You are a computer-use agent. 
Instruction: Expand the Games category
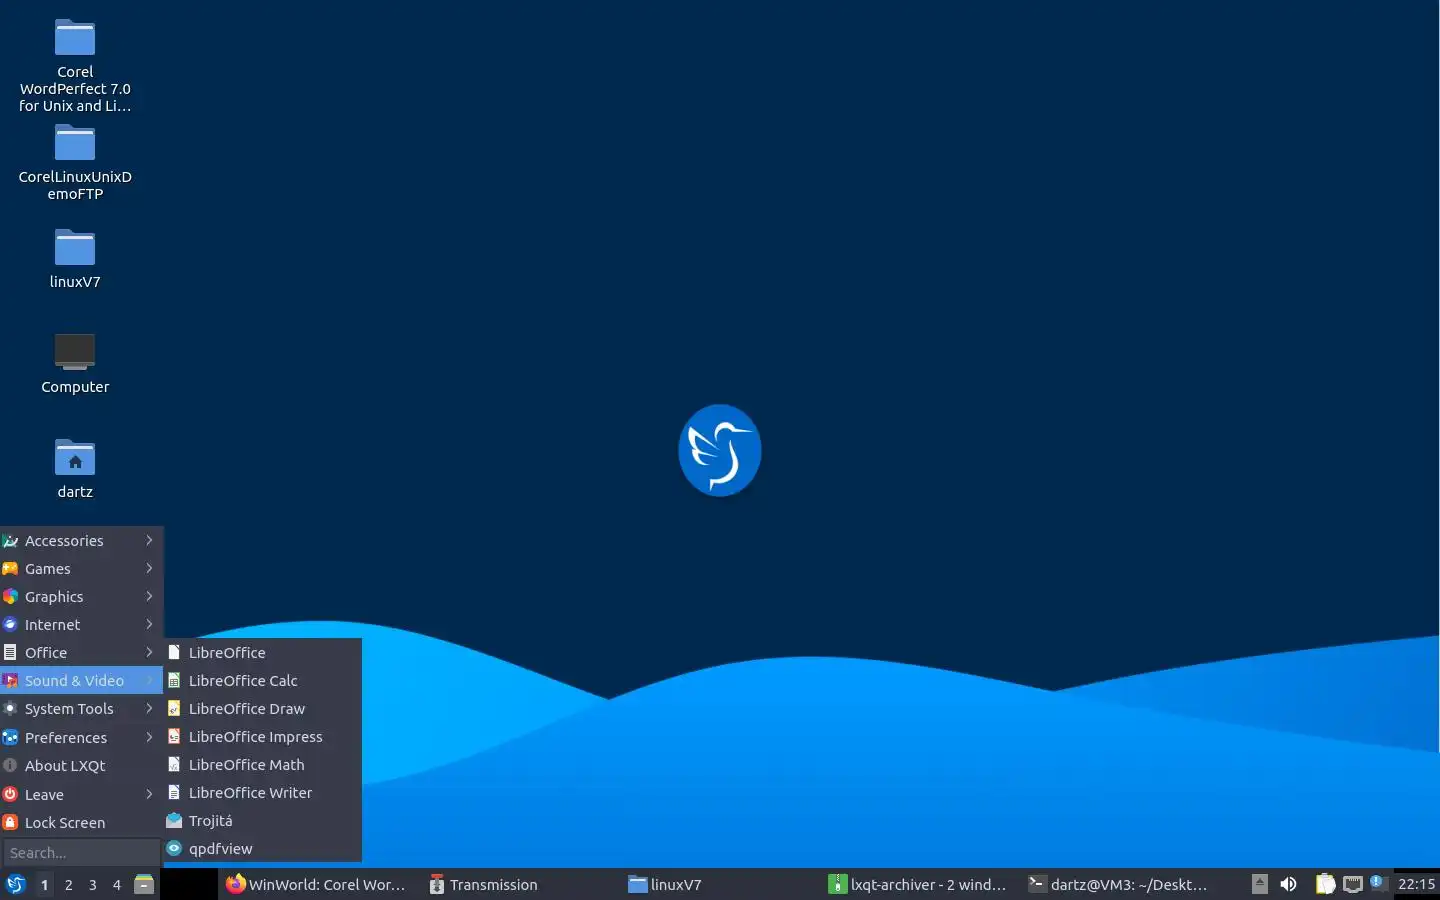coord(81,568)
